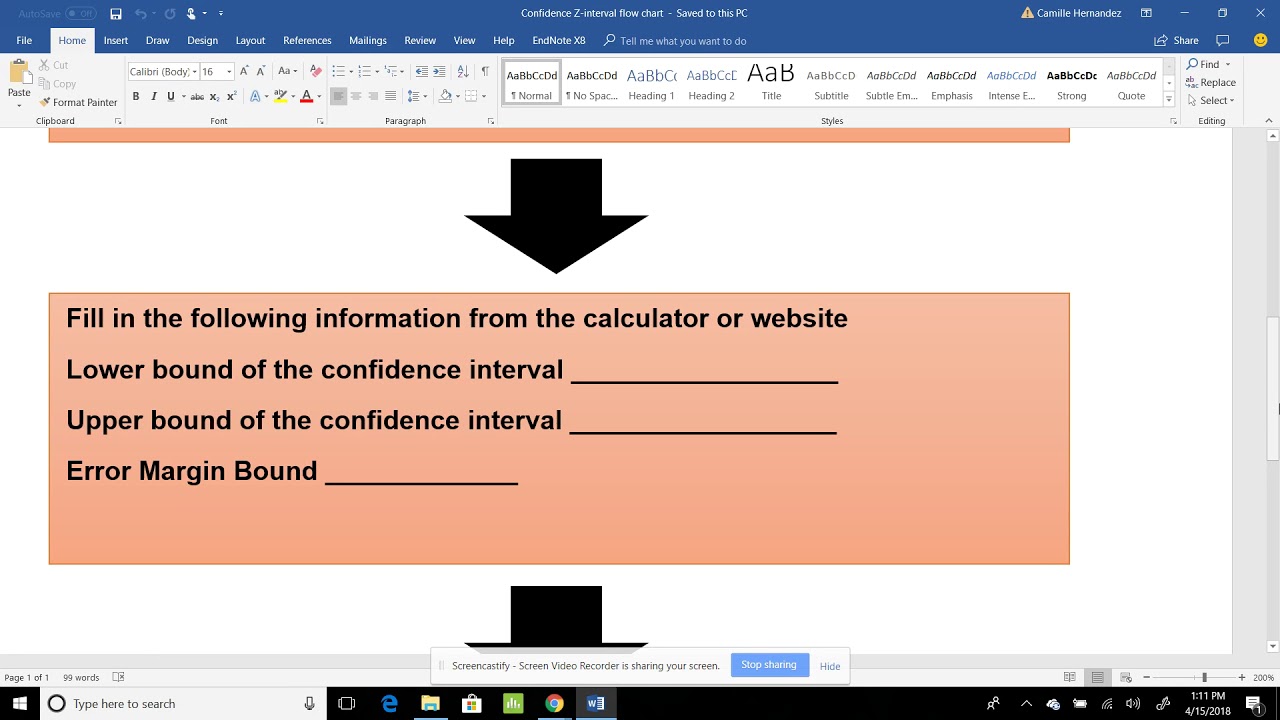Switch to the Insert tab
Viewport: 1280px width, 720px height.
pyautogui.click(x=115, y=41)
